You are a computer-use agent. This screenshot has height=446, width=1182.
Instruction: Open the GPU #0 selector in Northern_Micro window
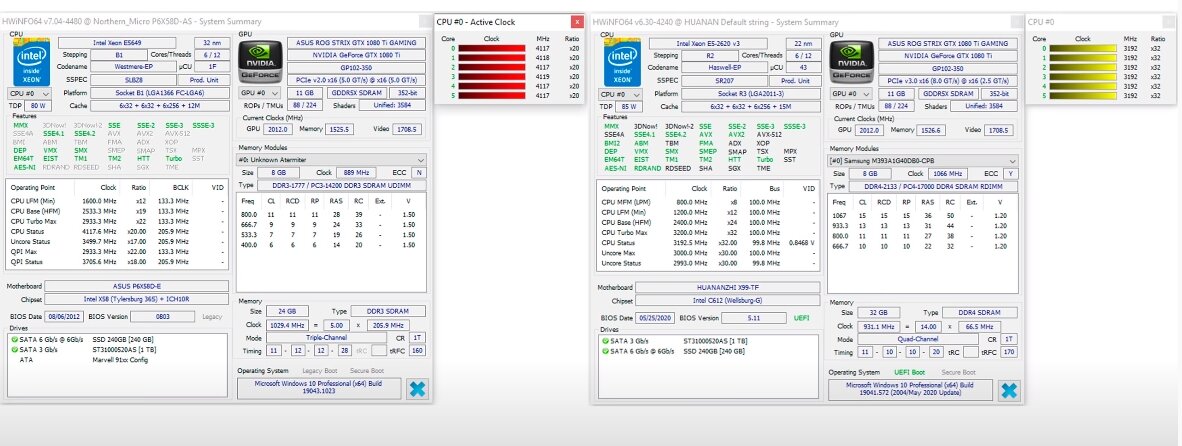coord(260,93)
